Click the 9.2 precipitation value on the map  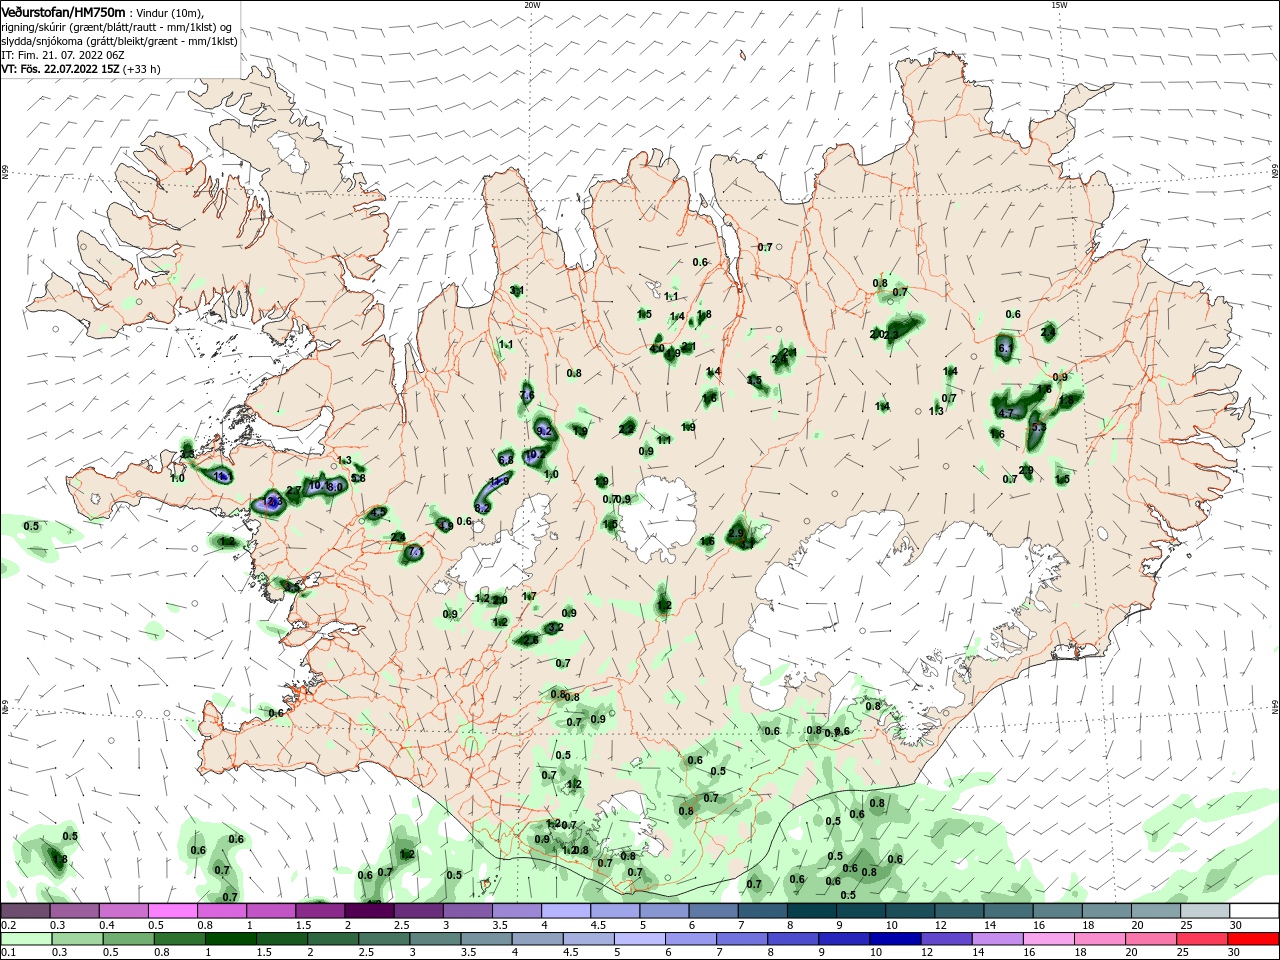pos(545,431)
